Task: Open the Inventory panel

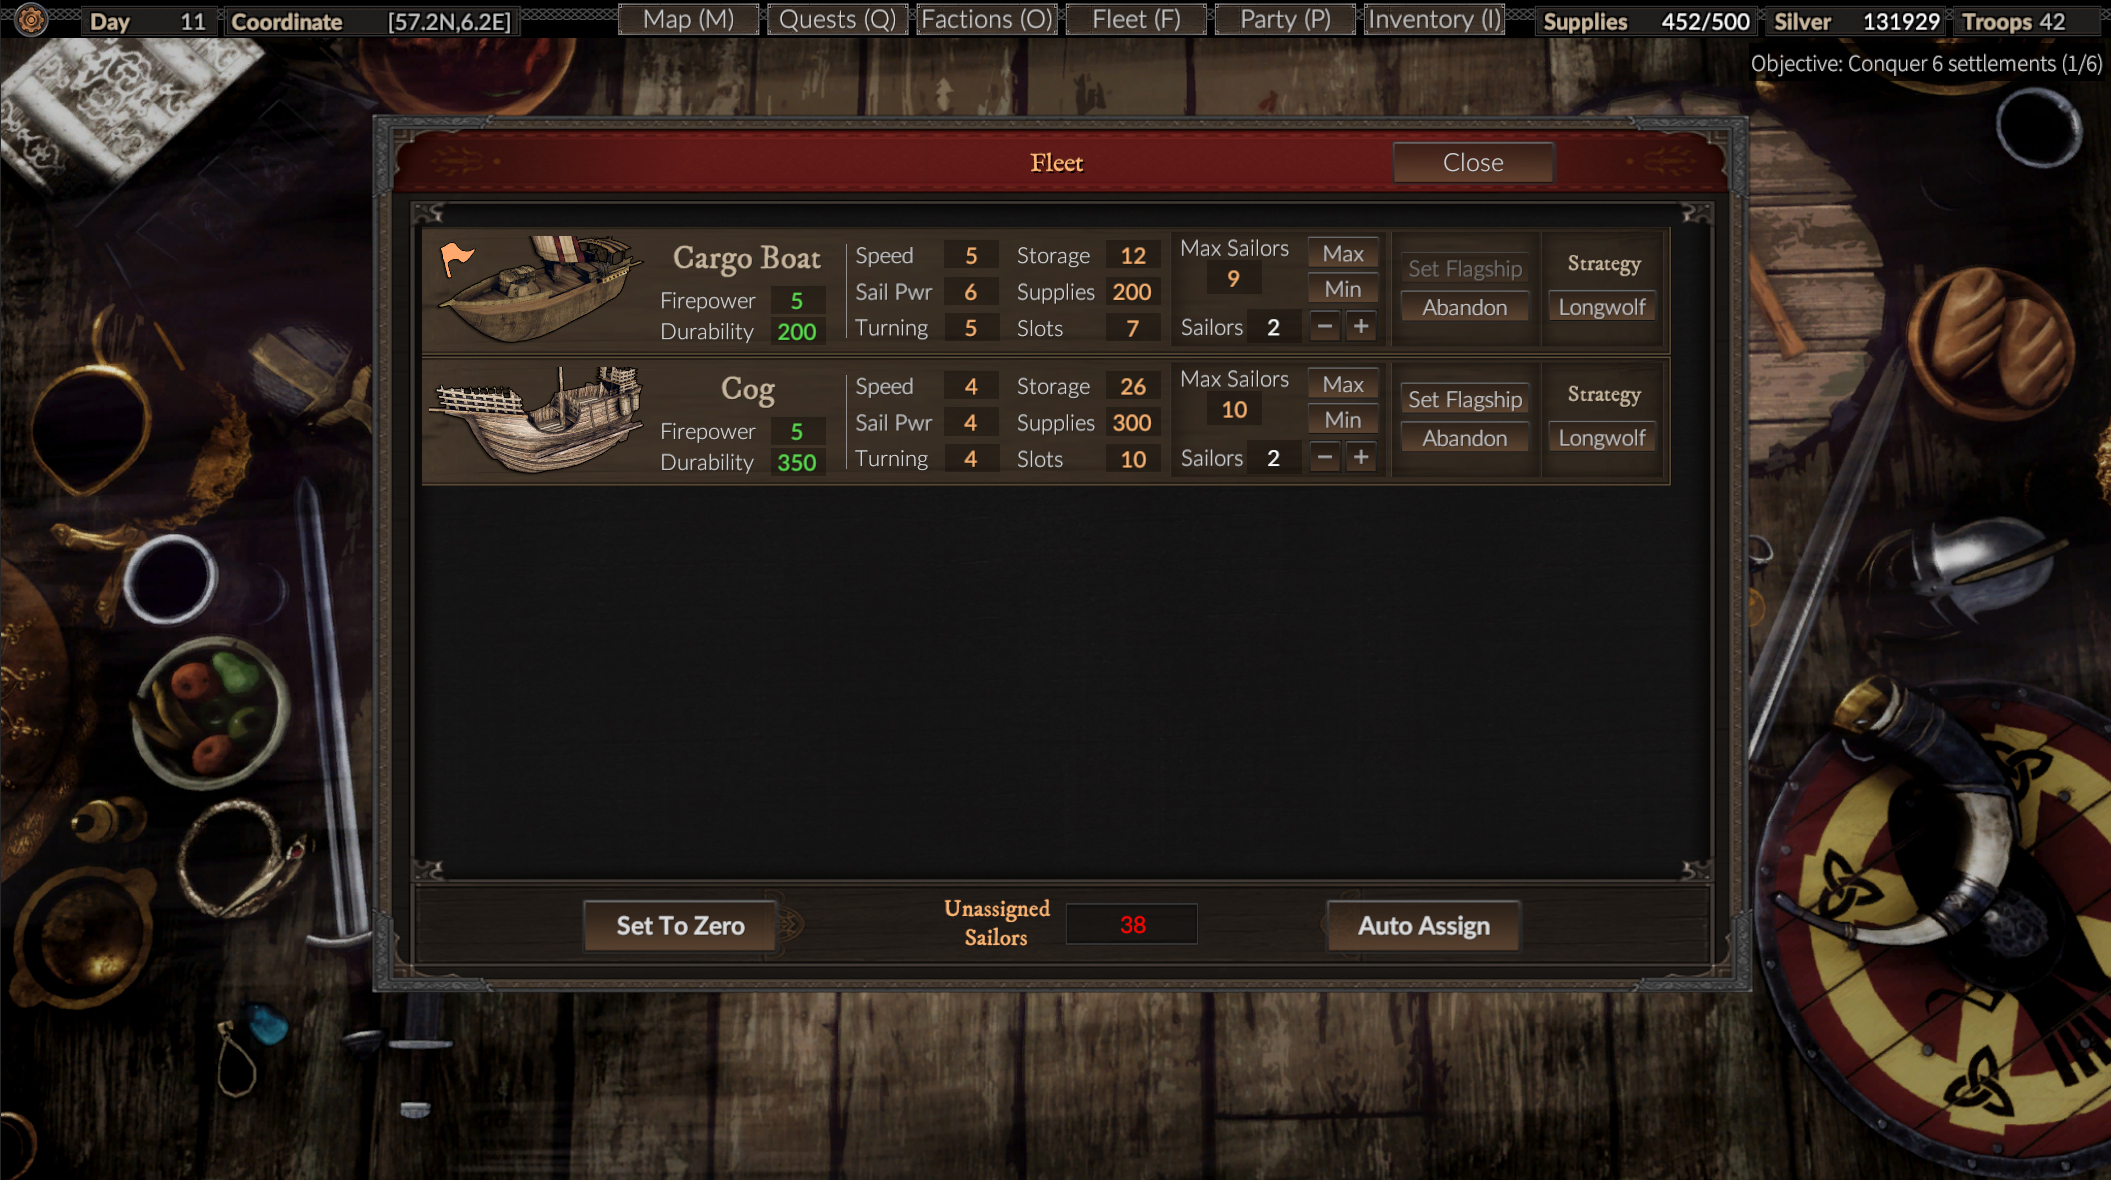Action: click(1435, 19)
